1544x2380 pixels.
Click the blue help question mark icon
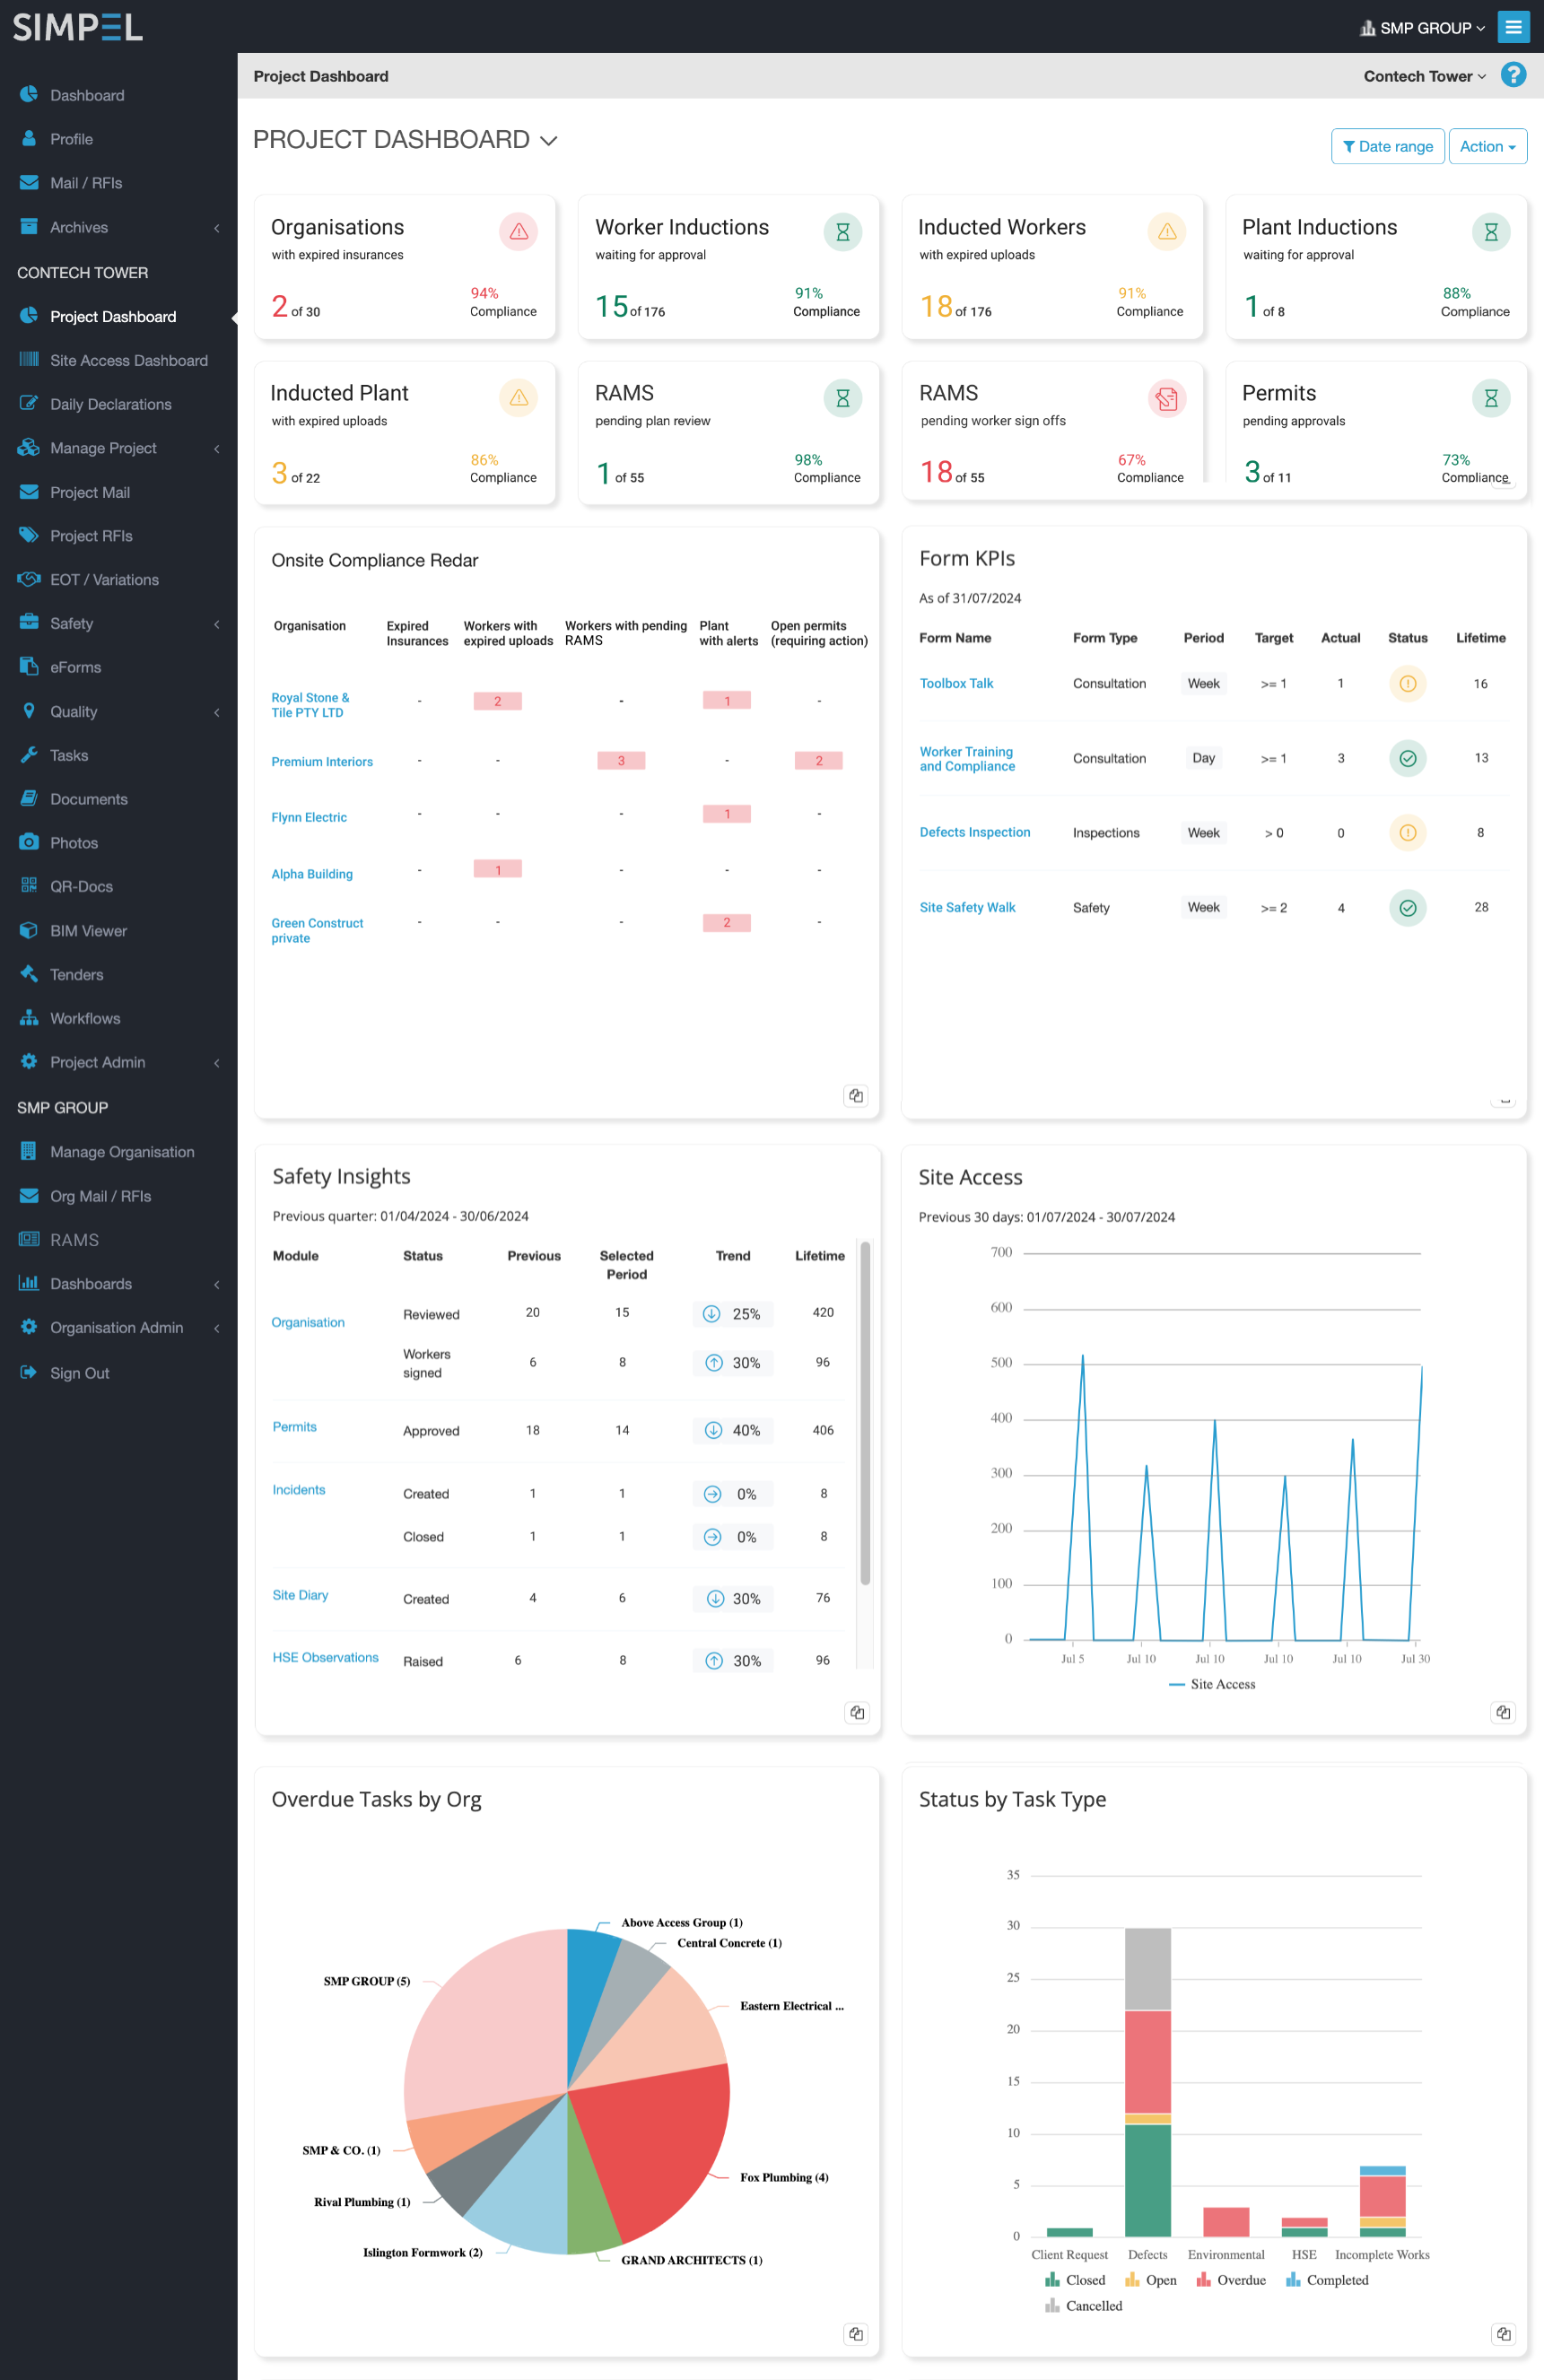(1513, 76)
